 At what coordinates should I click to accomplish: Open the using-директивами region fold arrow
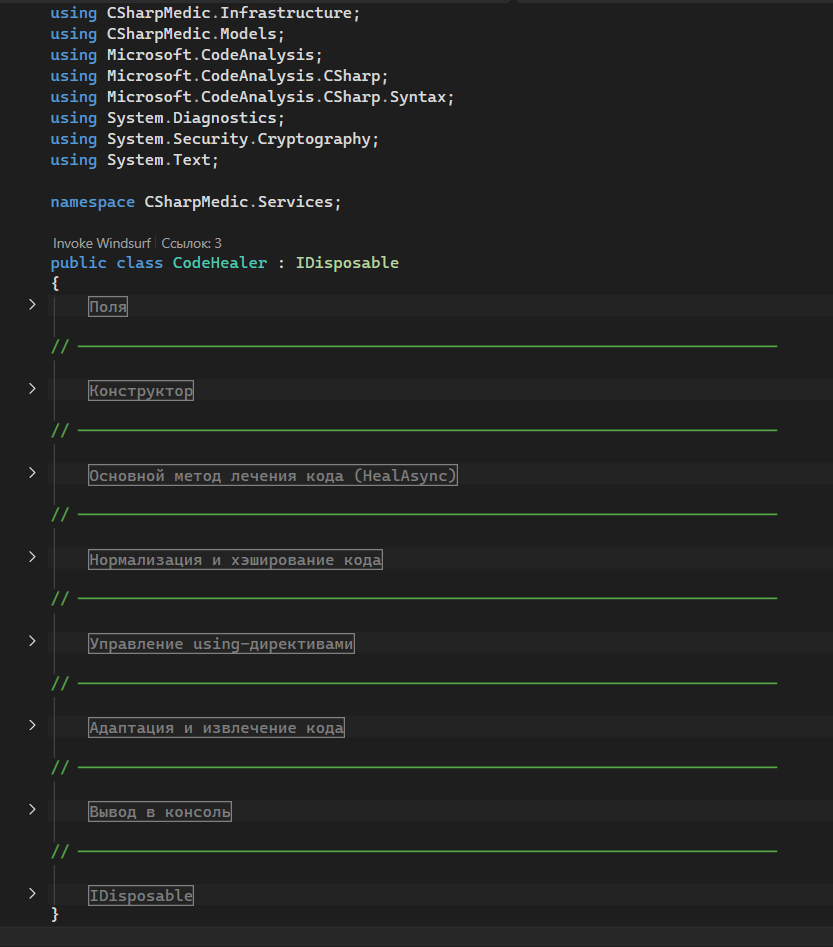click(32, 640)
